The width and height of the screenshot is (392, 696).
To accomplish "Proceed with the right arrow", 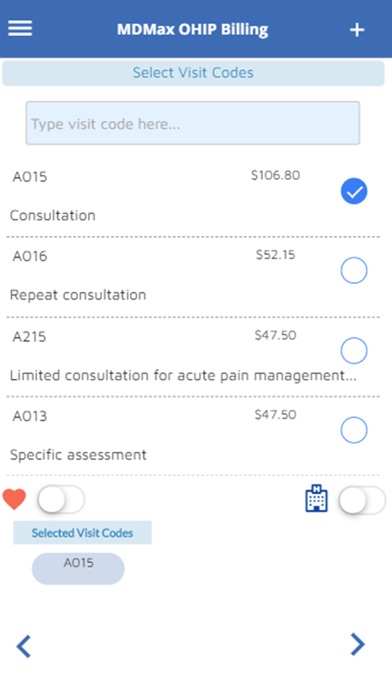I will click(357, 644).
